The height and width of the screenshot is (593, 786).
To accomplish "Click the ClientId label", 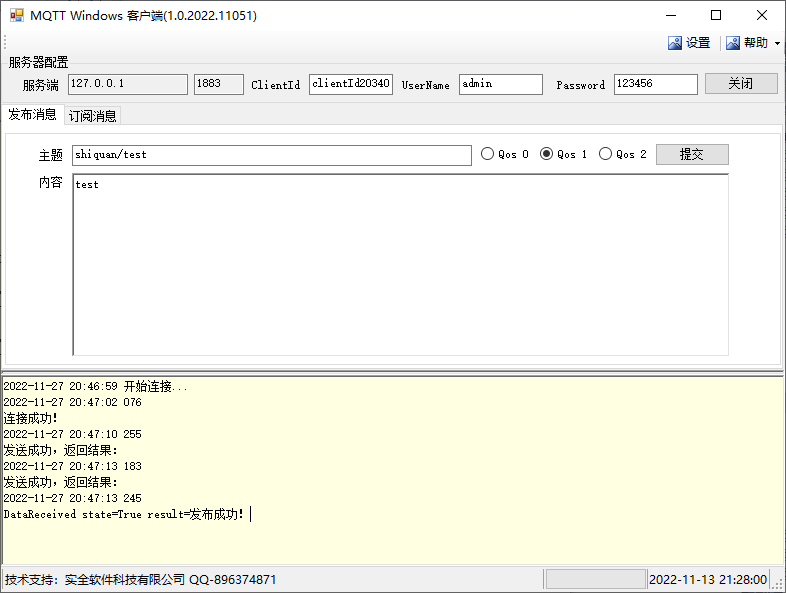I will [x=275, y=85].
